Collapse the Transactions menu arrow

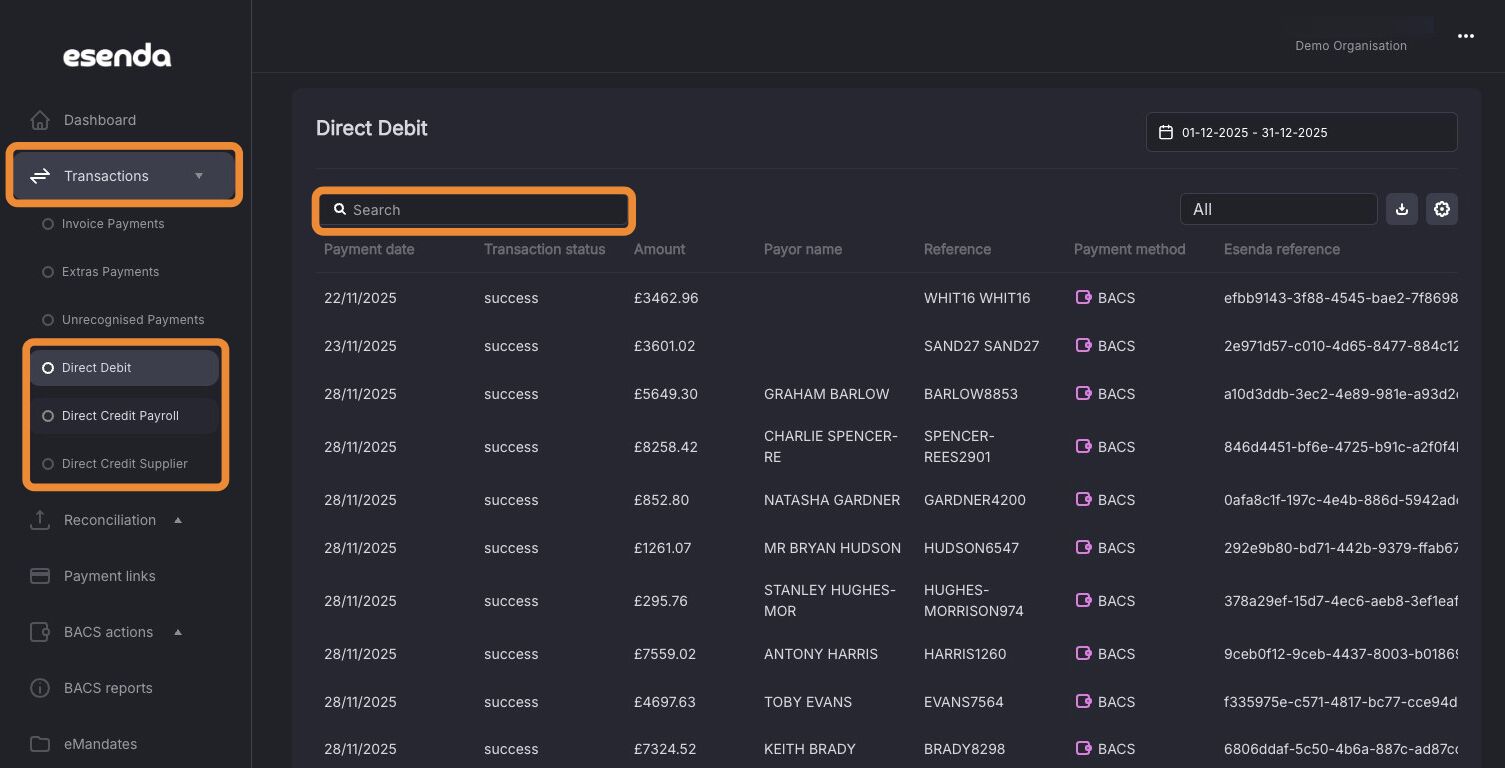[199, 176]
